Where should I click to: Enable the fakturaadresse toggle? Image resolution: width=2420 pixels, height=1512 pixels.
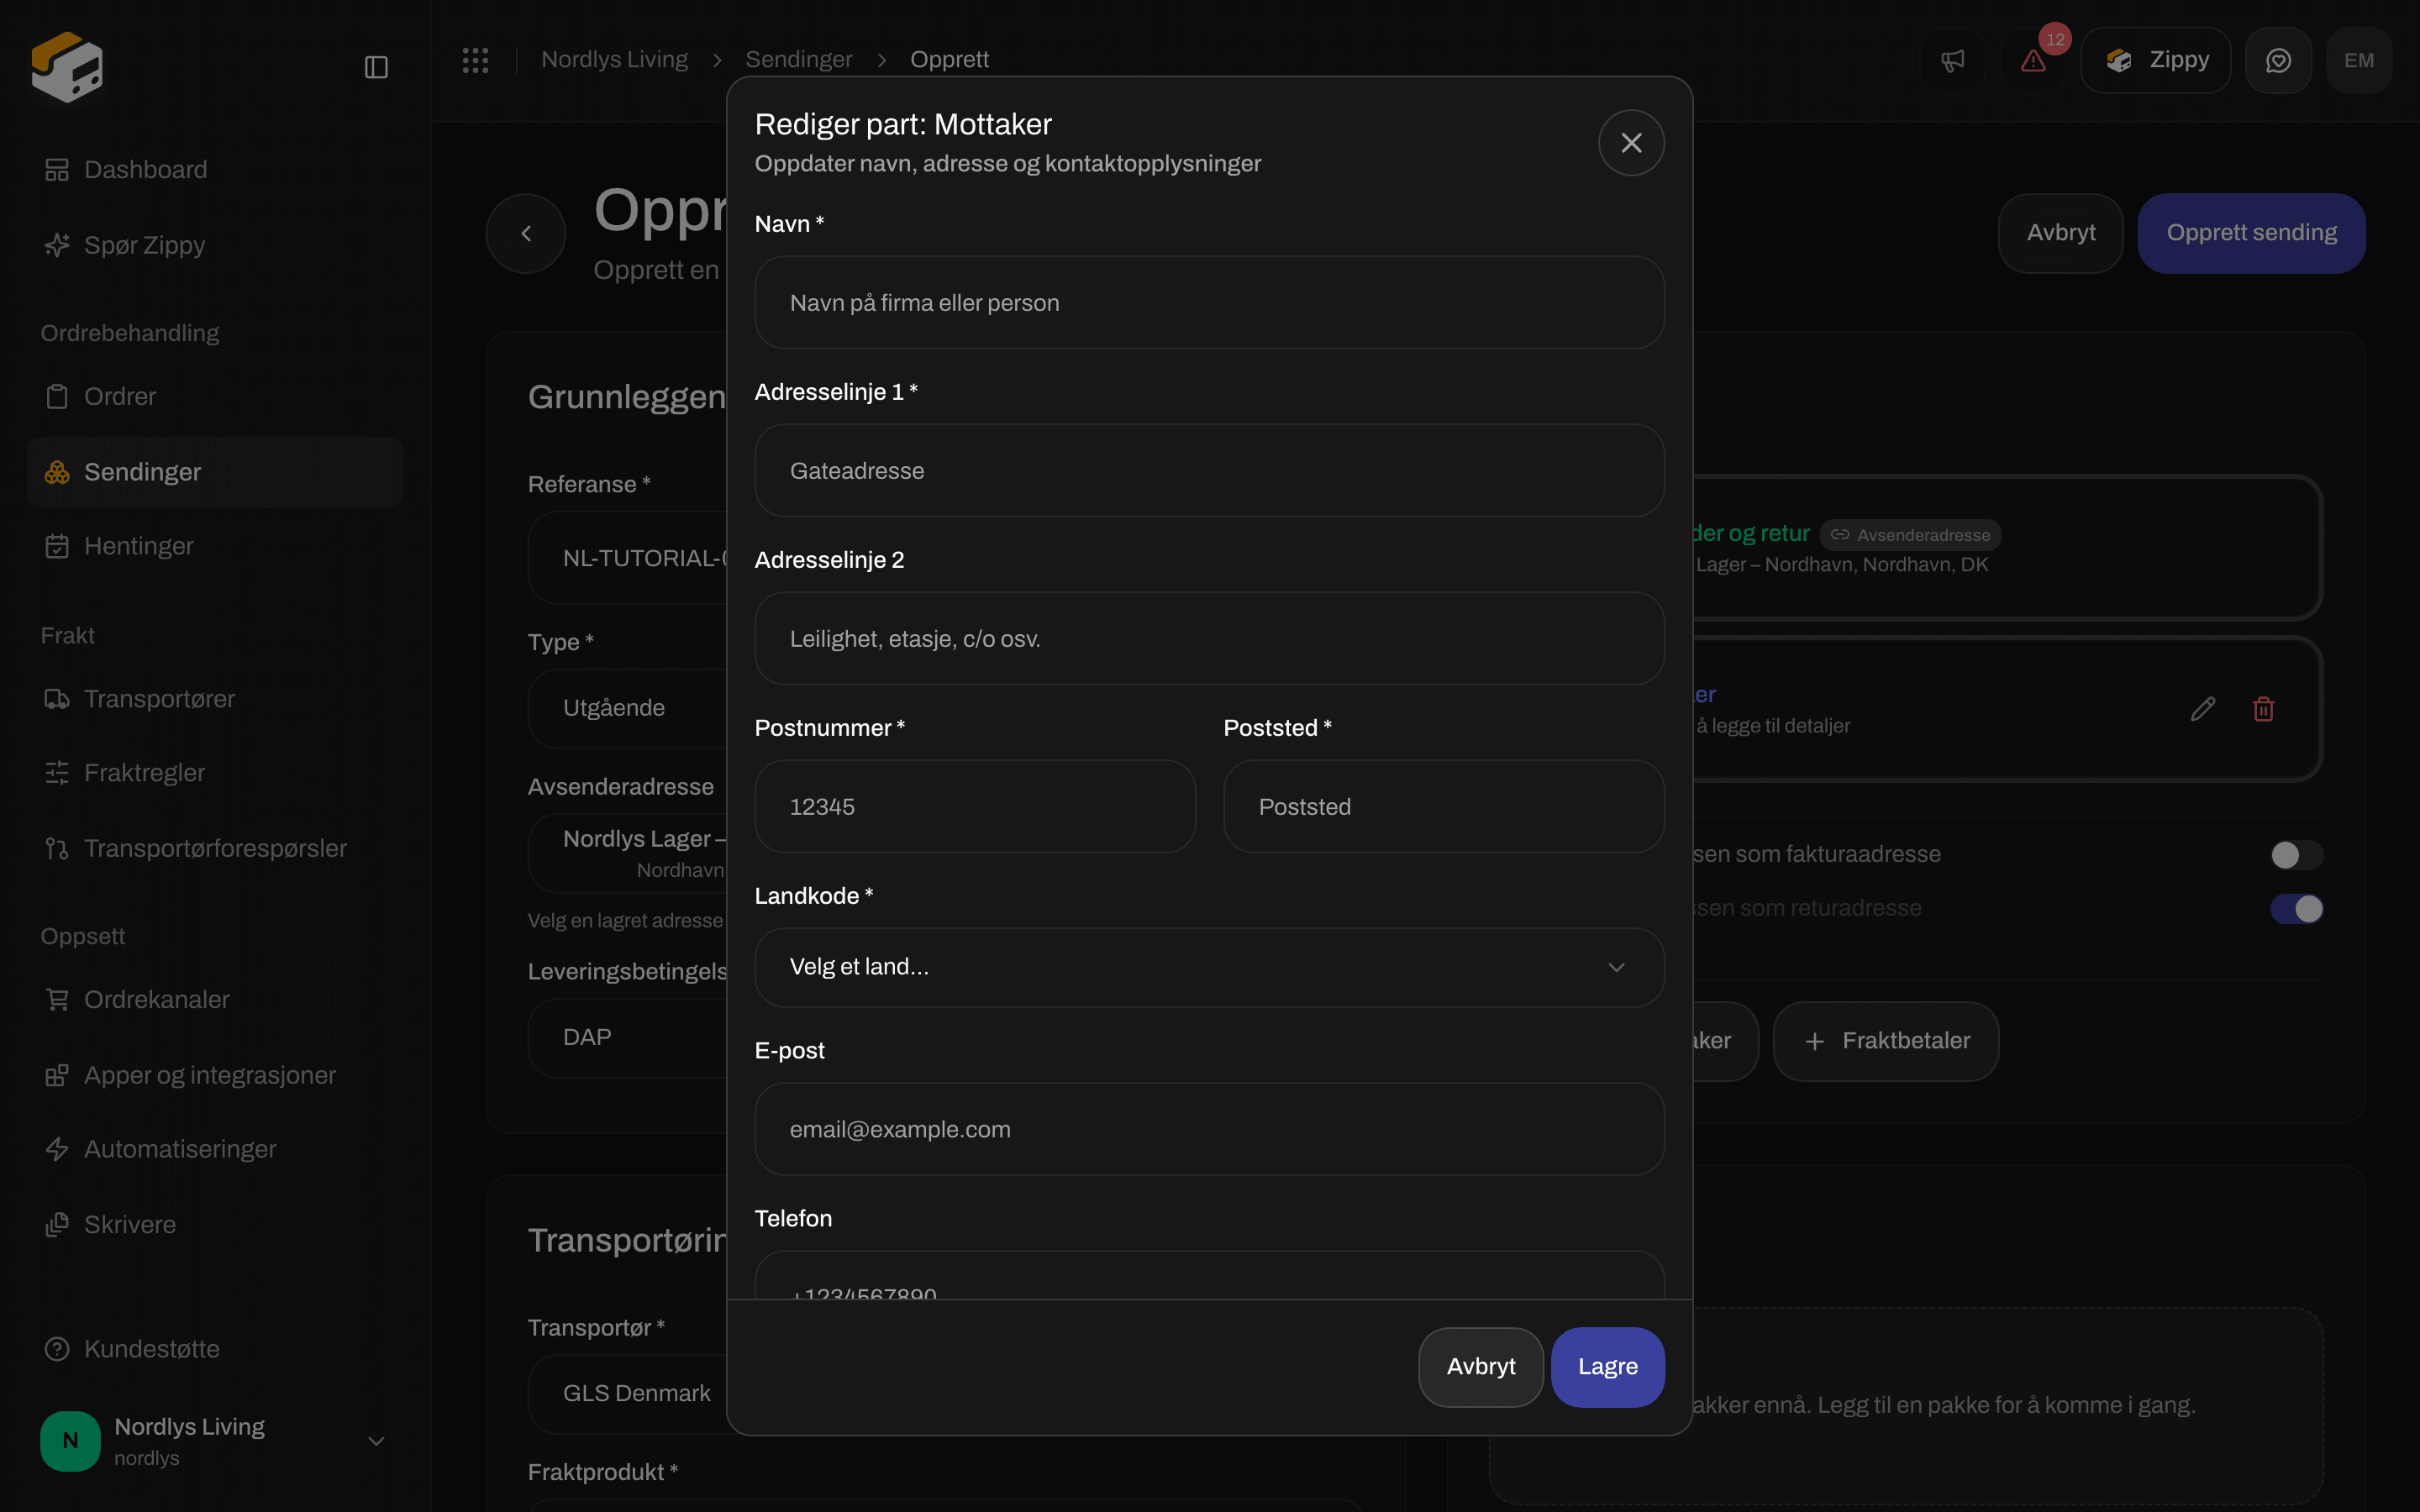(x=2296, y=855)
